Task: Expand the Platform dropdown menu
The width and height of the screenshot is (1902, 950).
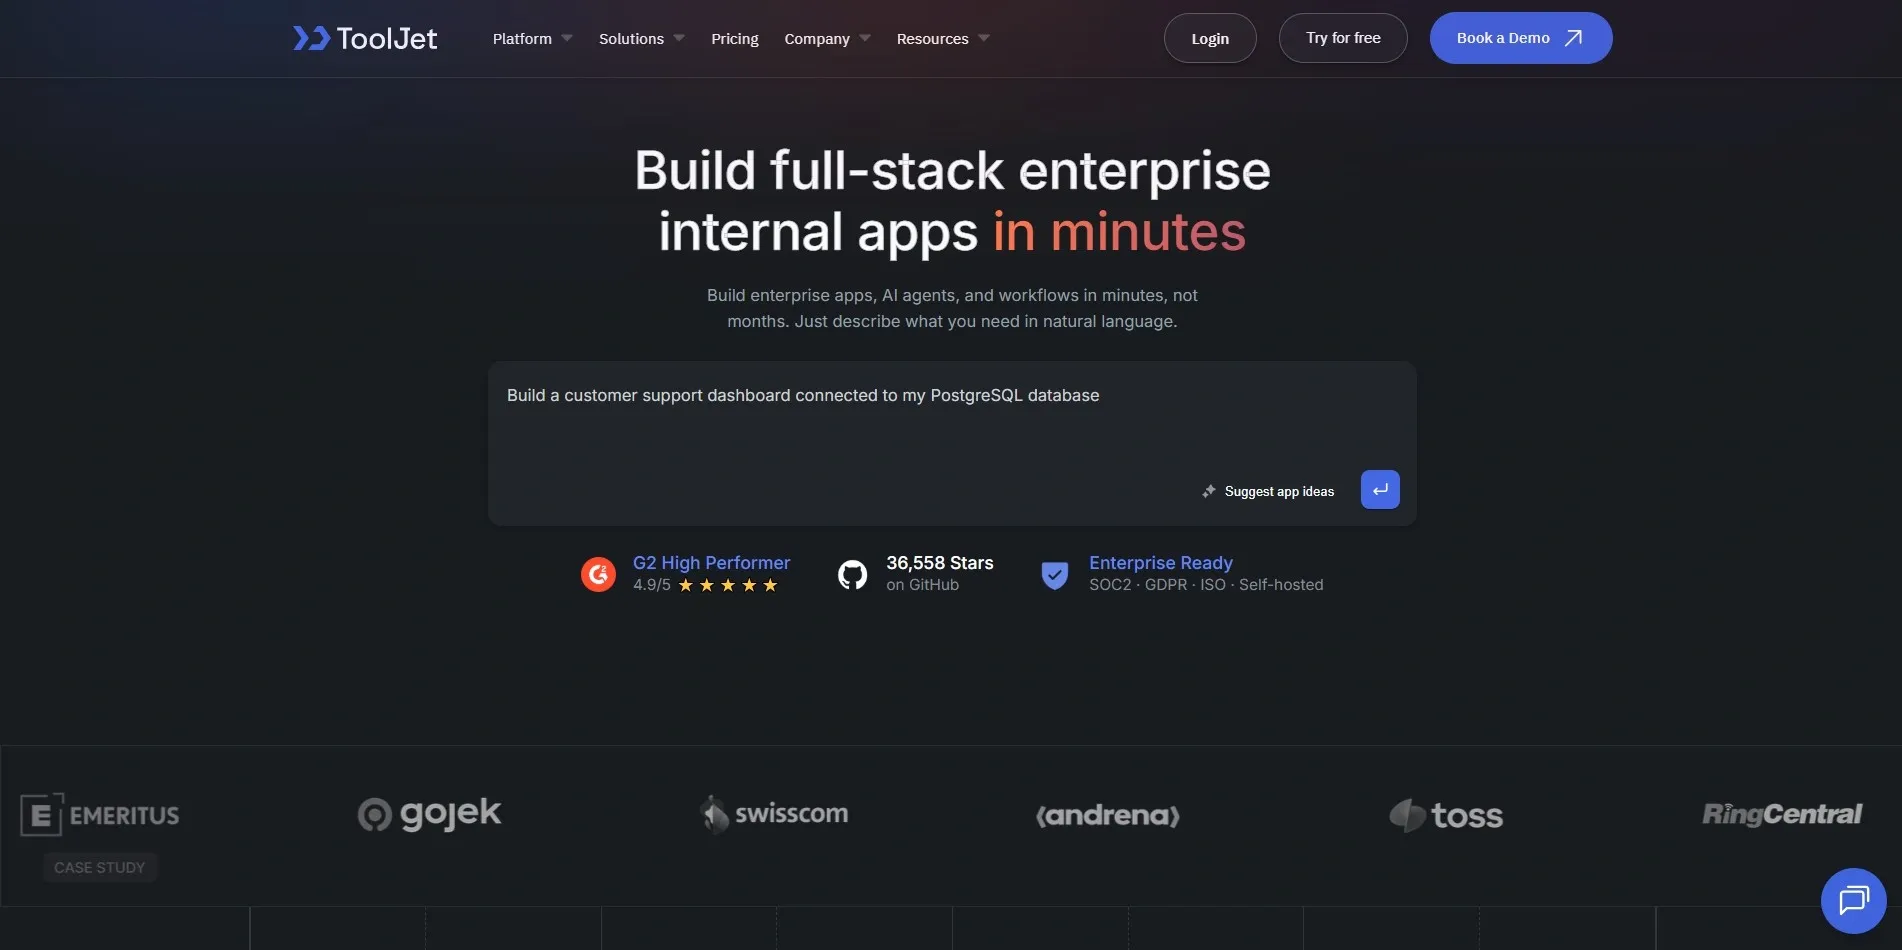Action: coord(532,39)
